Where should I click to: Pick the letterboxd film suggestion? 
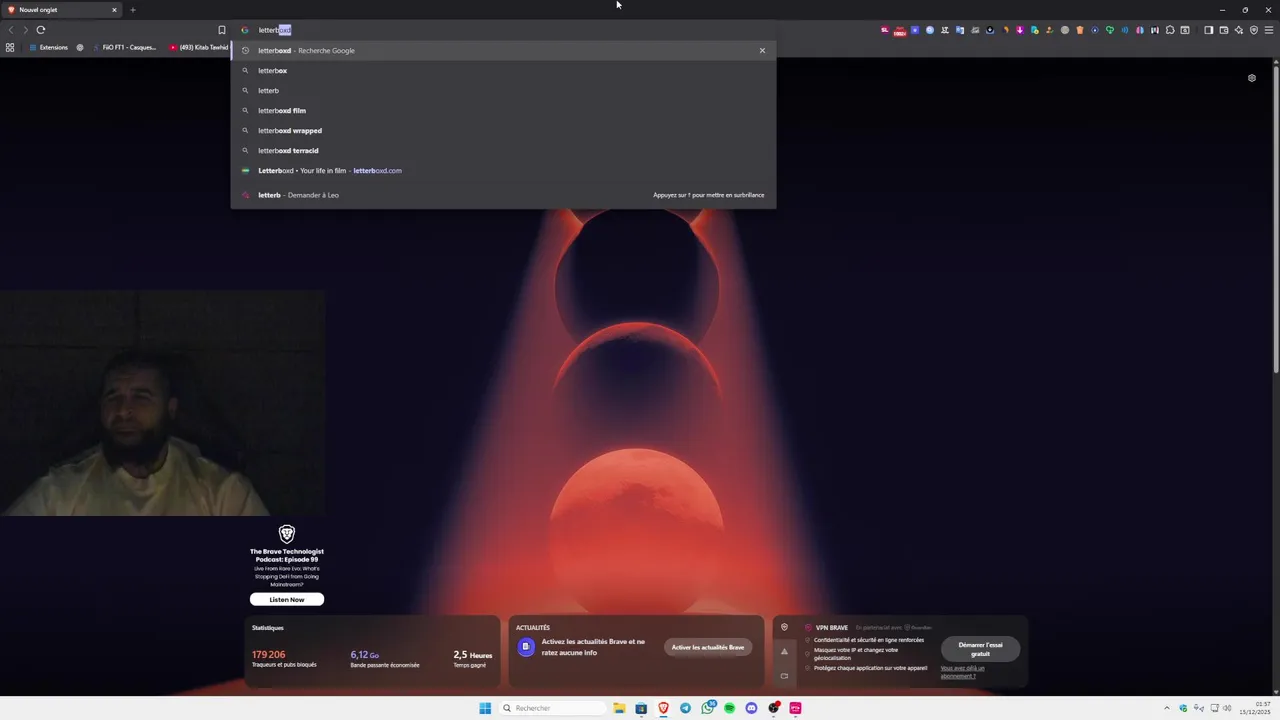pos(503,110)
